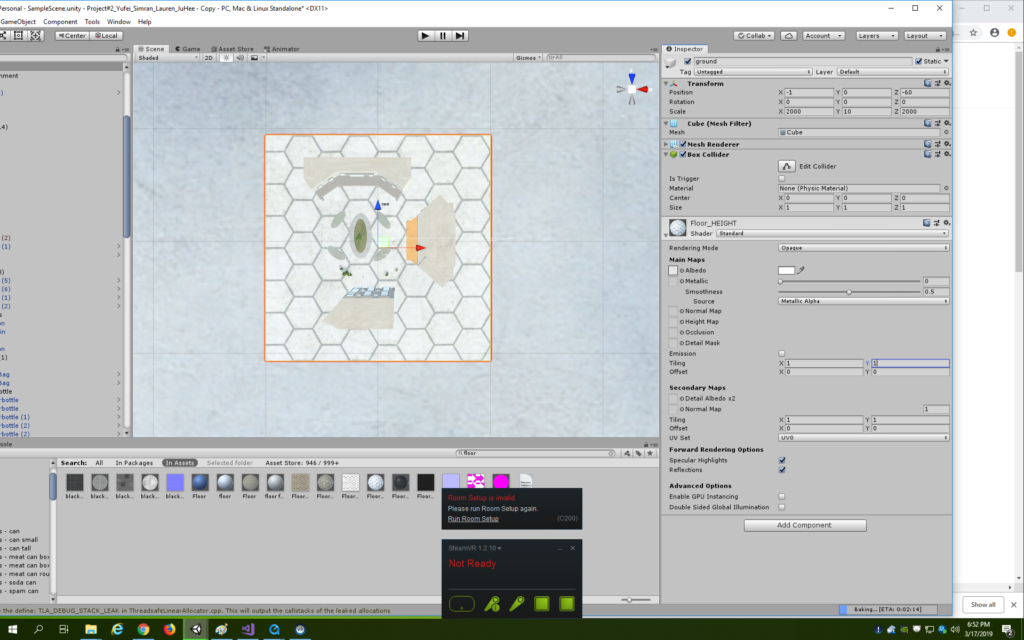Open the Component menu
Viewport: 1024px width, 640px height.
[60, 22]
